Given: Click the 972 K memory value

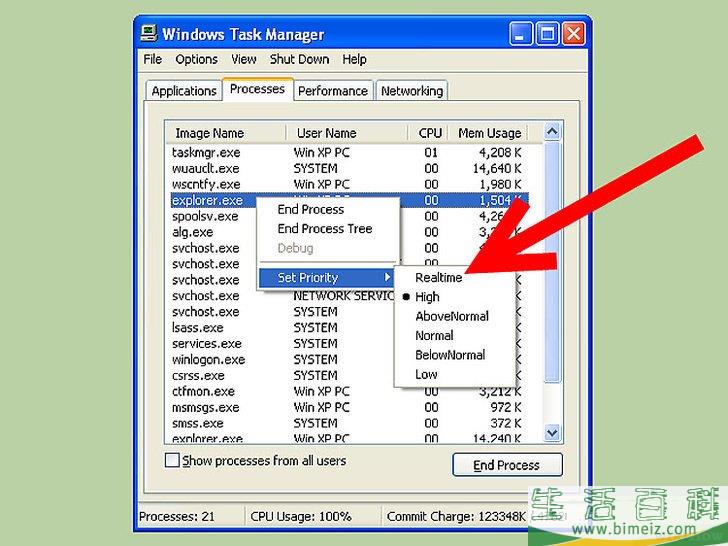Looking at the screenshot, I should point(506,407).
